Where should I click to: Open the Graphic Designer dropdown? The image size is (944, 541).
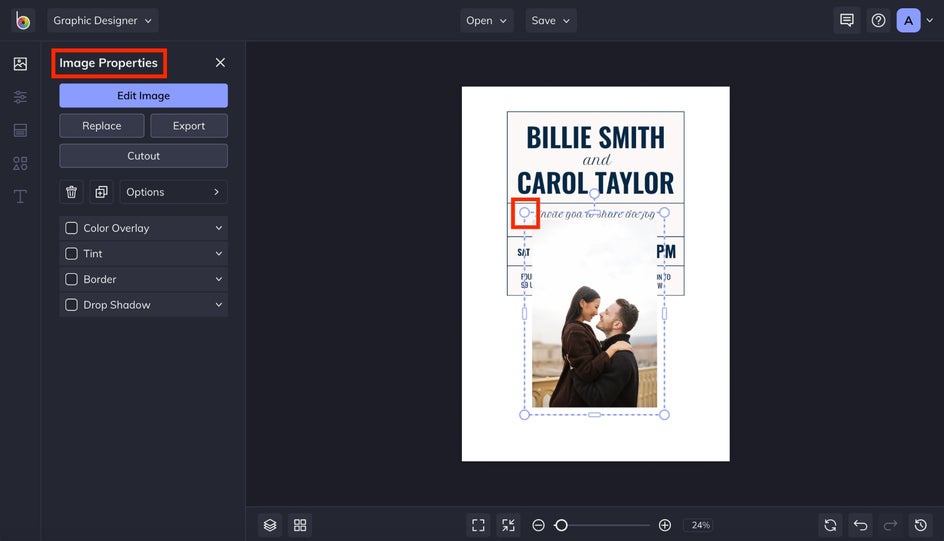pyautogui.click(x=103, y=20)
